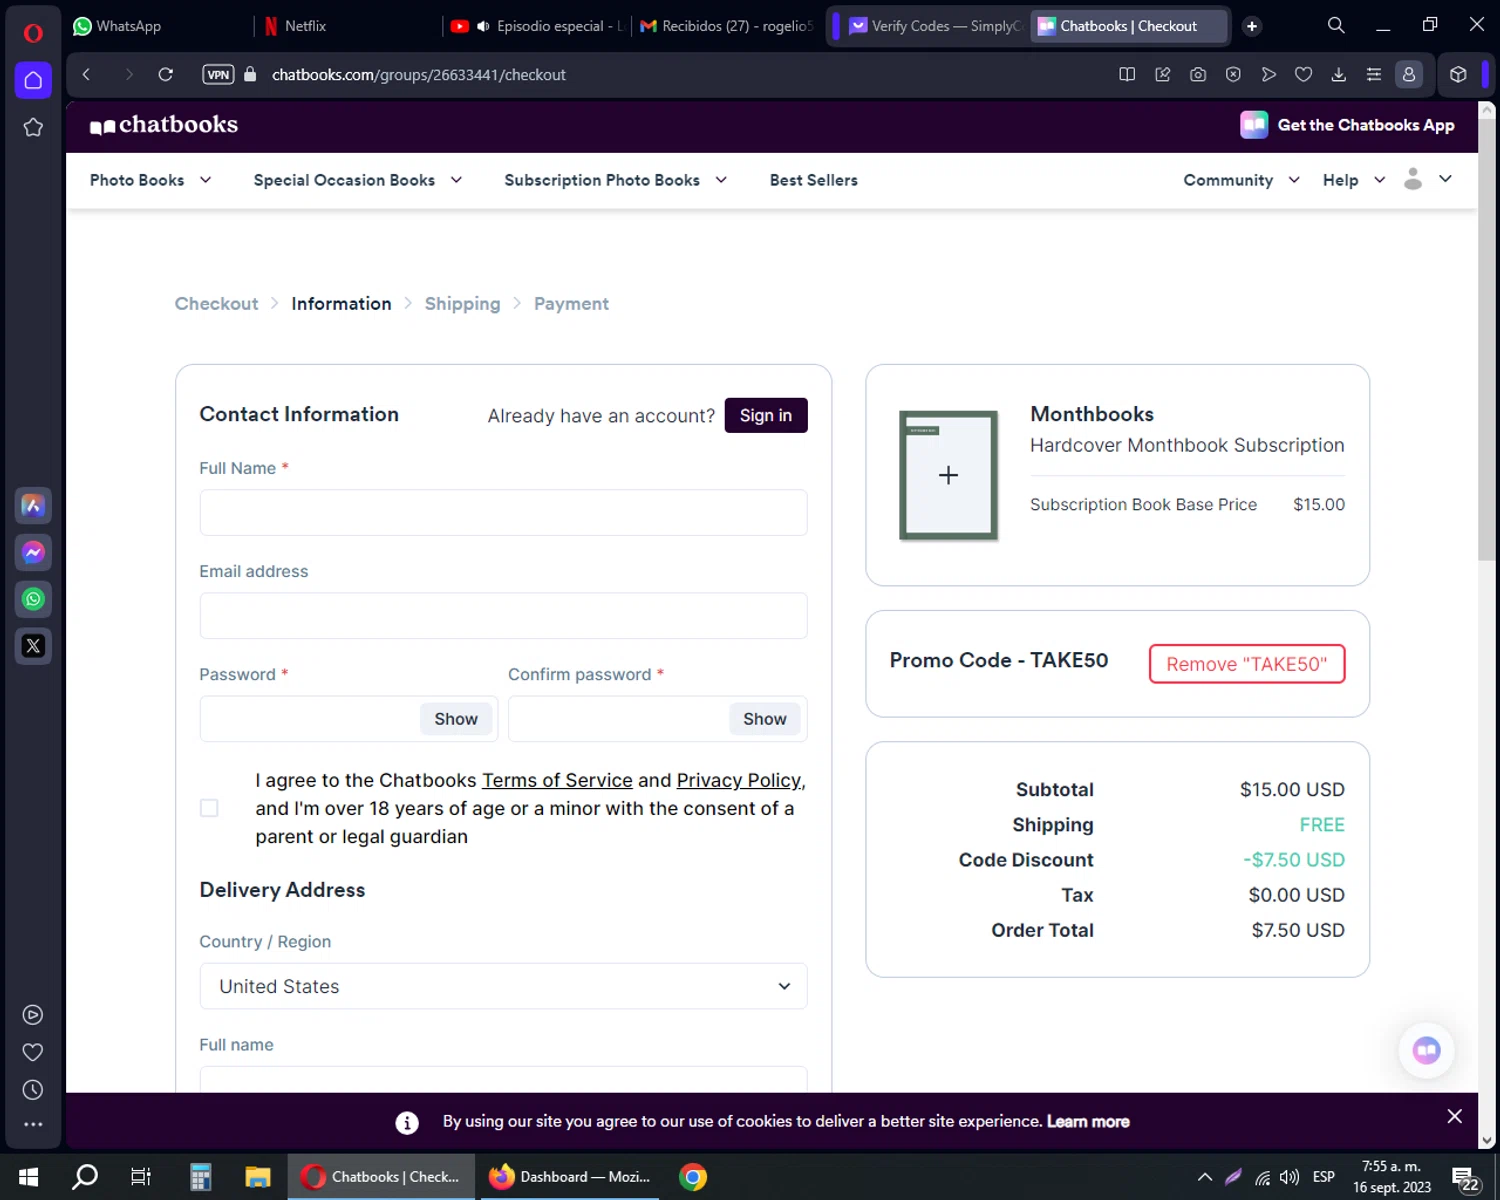Focus the Email address field
This screenshot has width=1500, height=1200.
[x=503, y=615]
